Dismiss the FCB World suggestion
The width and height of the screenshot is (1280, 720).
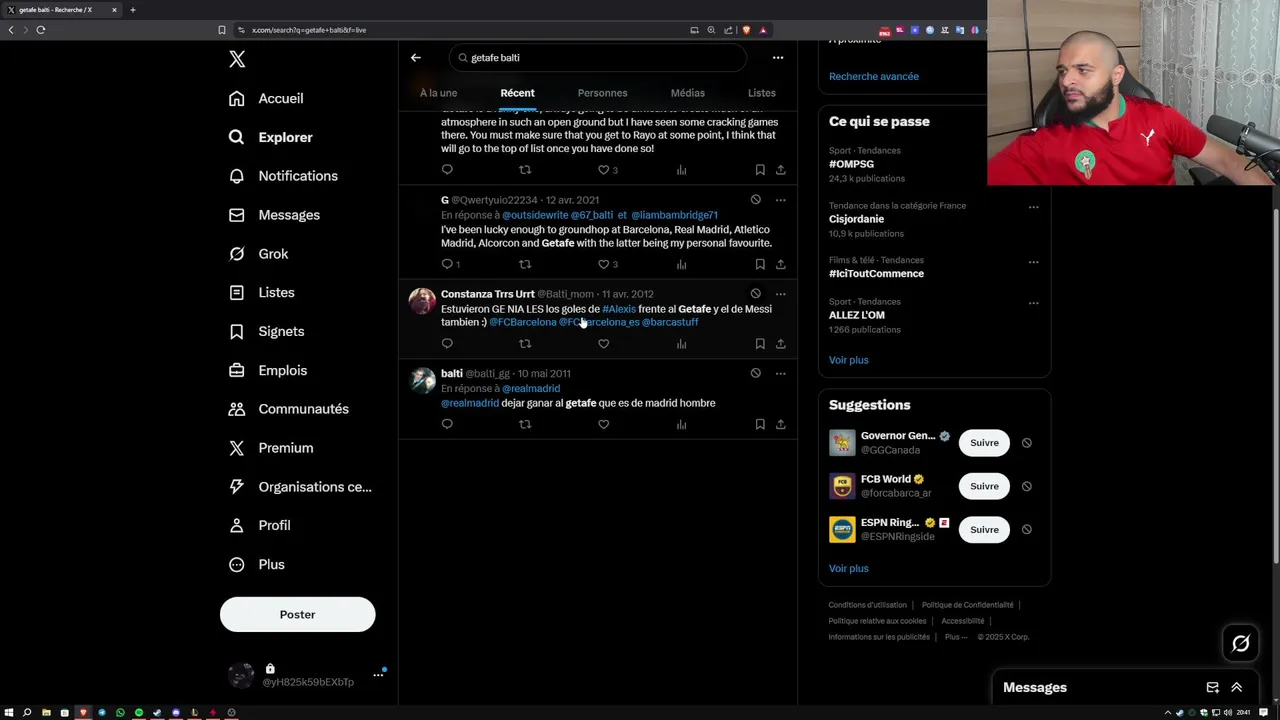point(1026,486)
